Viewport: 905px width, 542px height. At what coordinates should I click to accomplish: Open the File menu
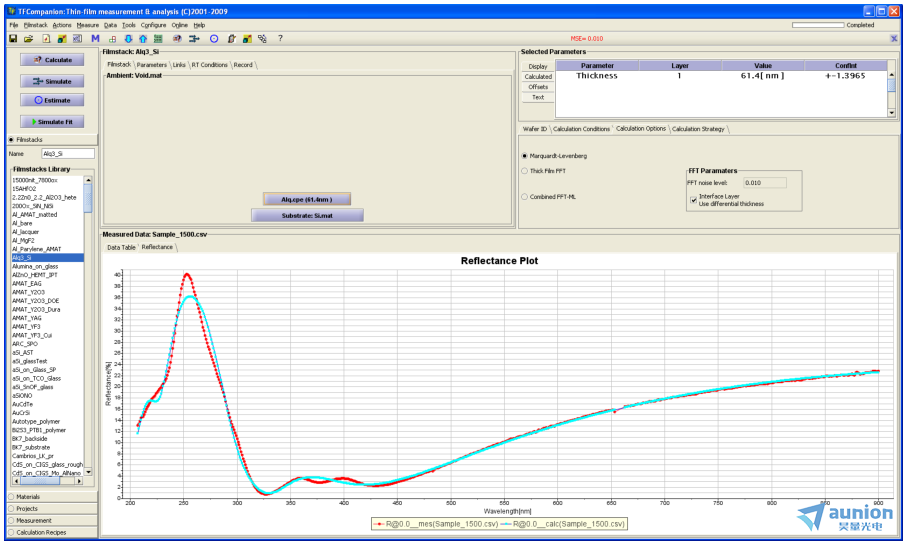(14, 25)
